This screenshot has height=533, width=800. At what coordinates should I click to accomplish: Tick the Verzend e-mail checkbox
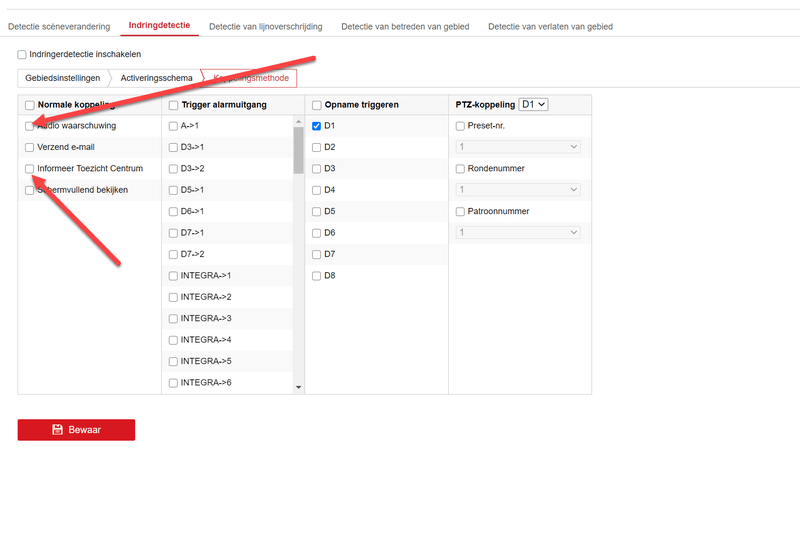point(30,147)
